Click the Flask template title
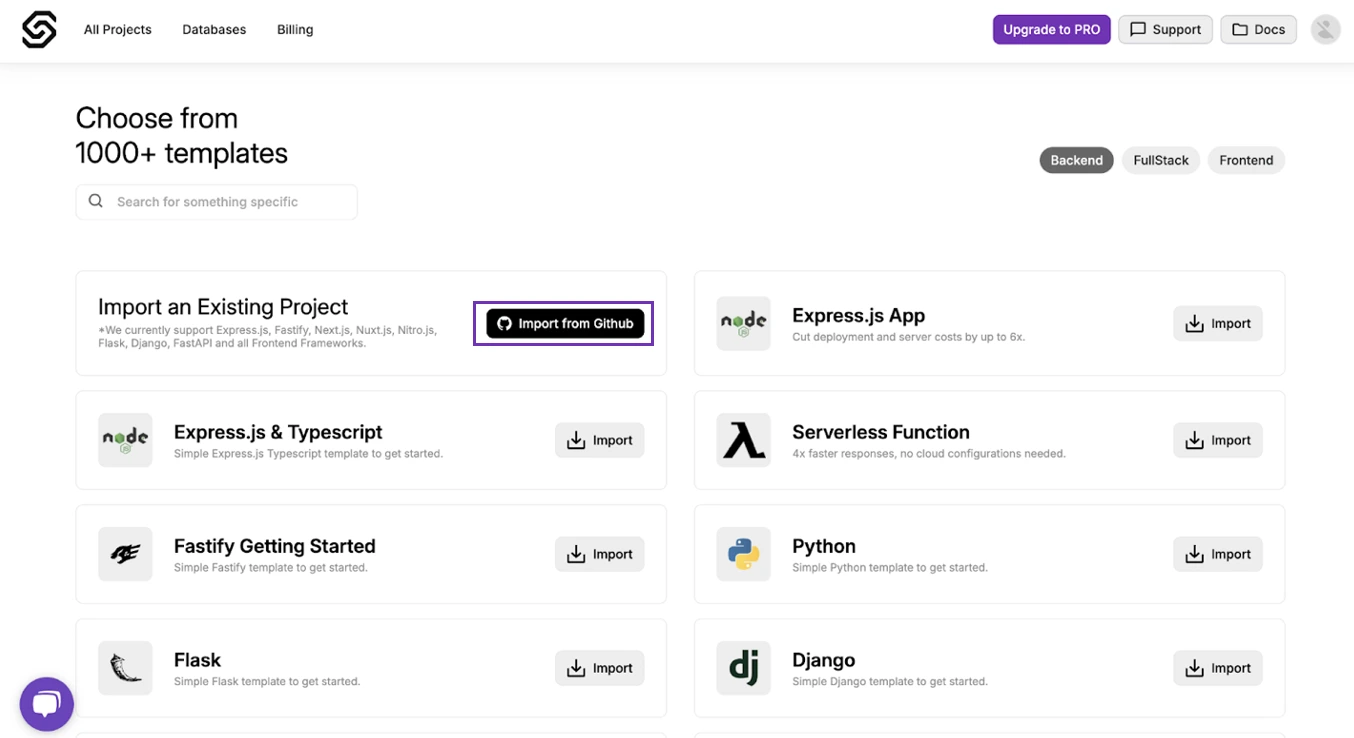The image size is (1354, 738). 197,660
